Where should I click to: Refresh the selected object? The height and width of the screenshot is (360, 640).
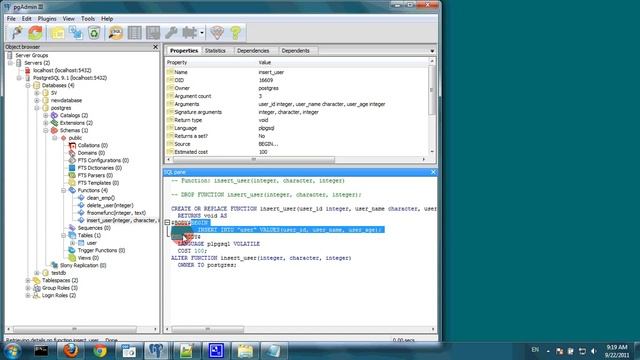tap(36, 33)
